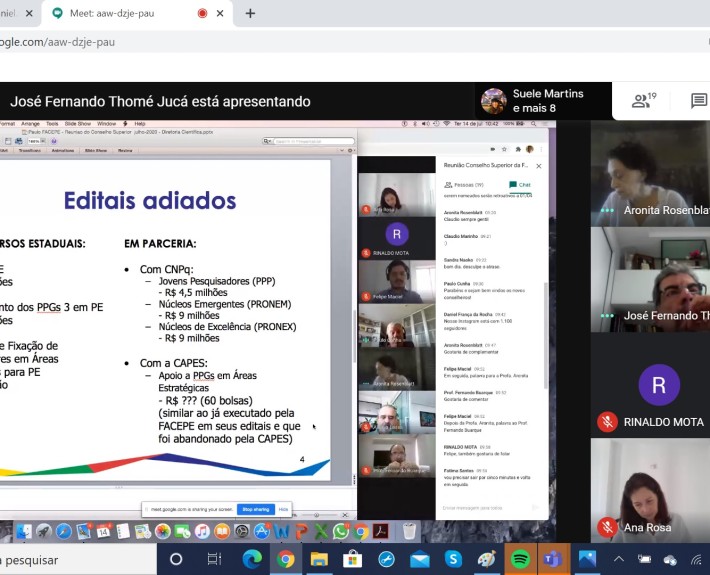The width and height of the screenshot is (710, 575).
Task: Open File Explorer from taskbar
Action: tap(319, 560)
